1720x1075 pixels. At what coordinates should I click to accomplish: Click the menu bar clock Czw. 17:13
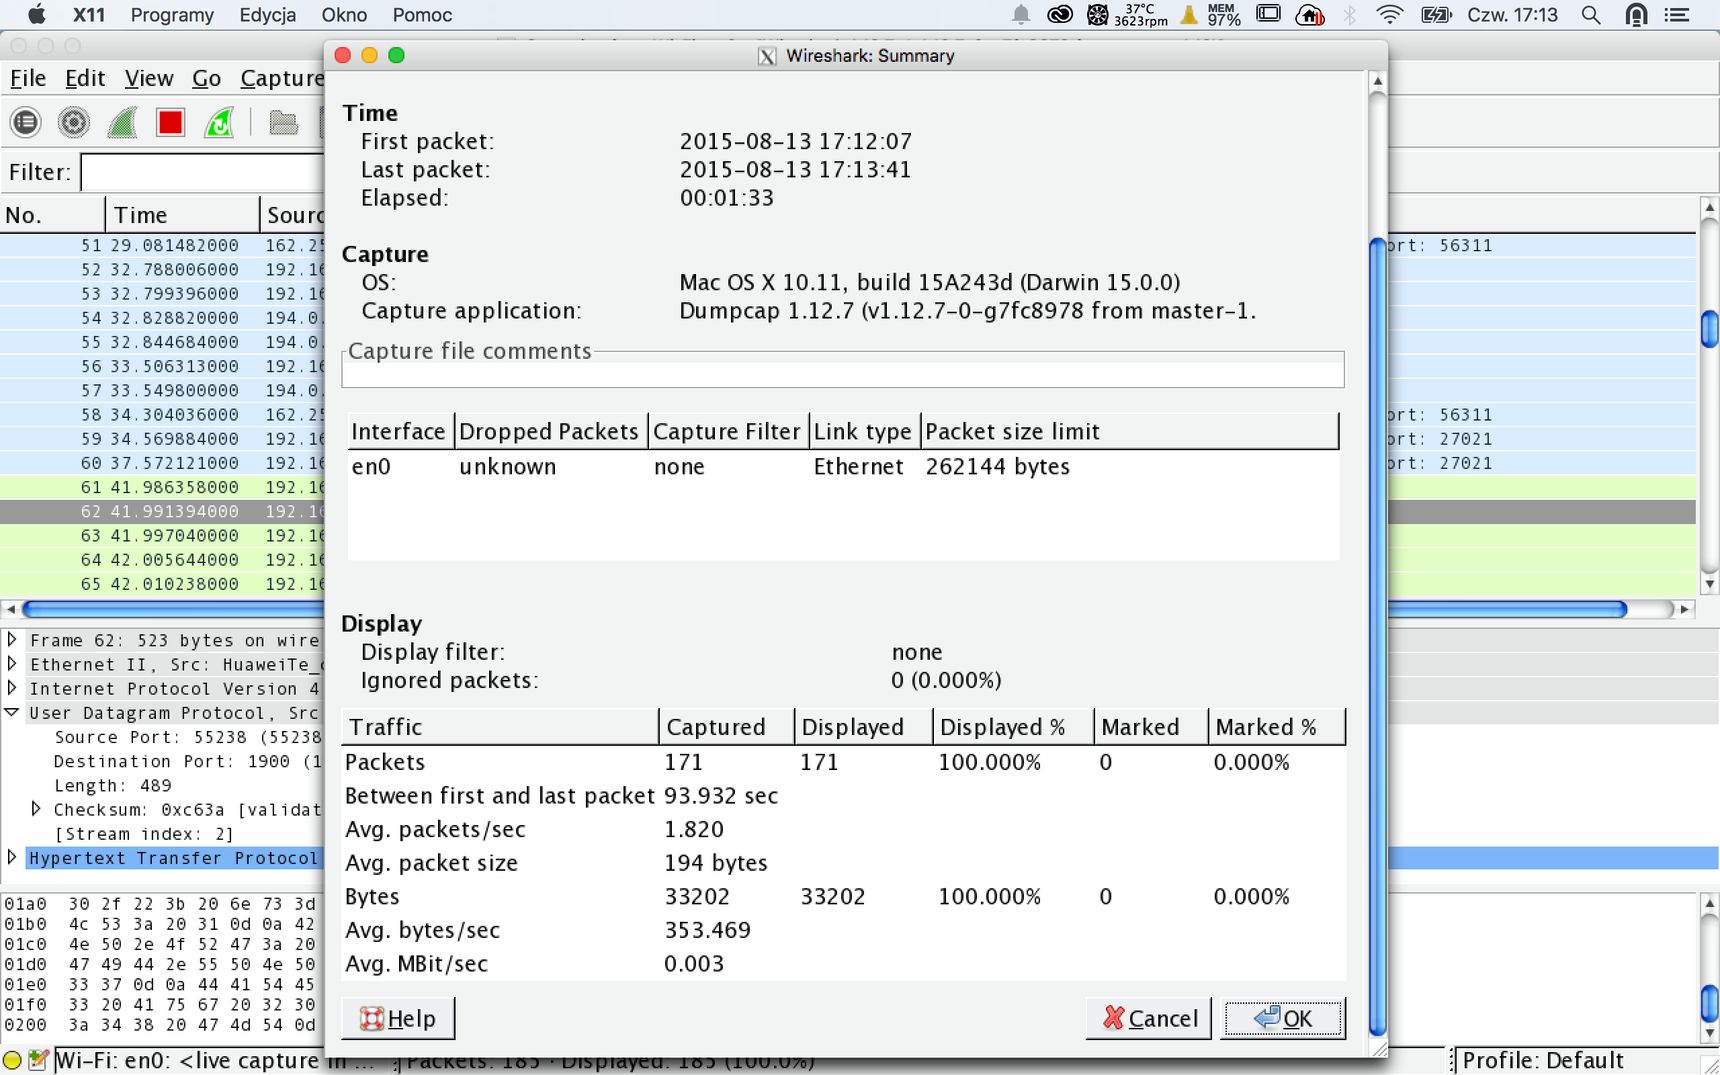[x=1512, y=15]
